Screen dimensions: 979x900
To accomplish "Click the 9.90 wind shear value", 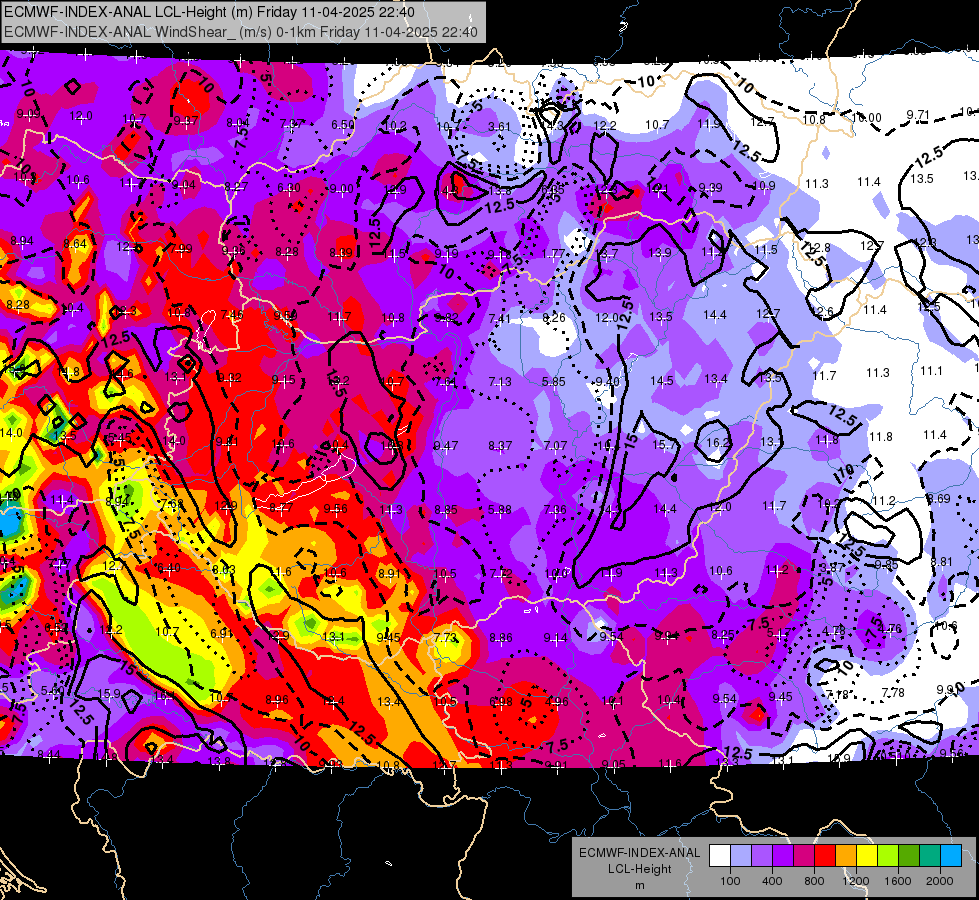I will click(948, 689).
